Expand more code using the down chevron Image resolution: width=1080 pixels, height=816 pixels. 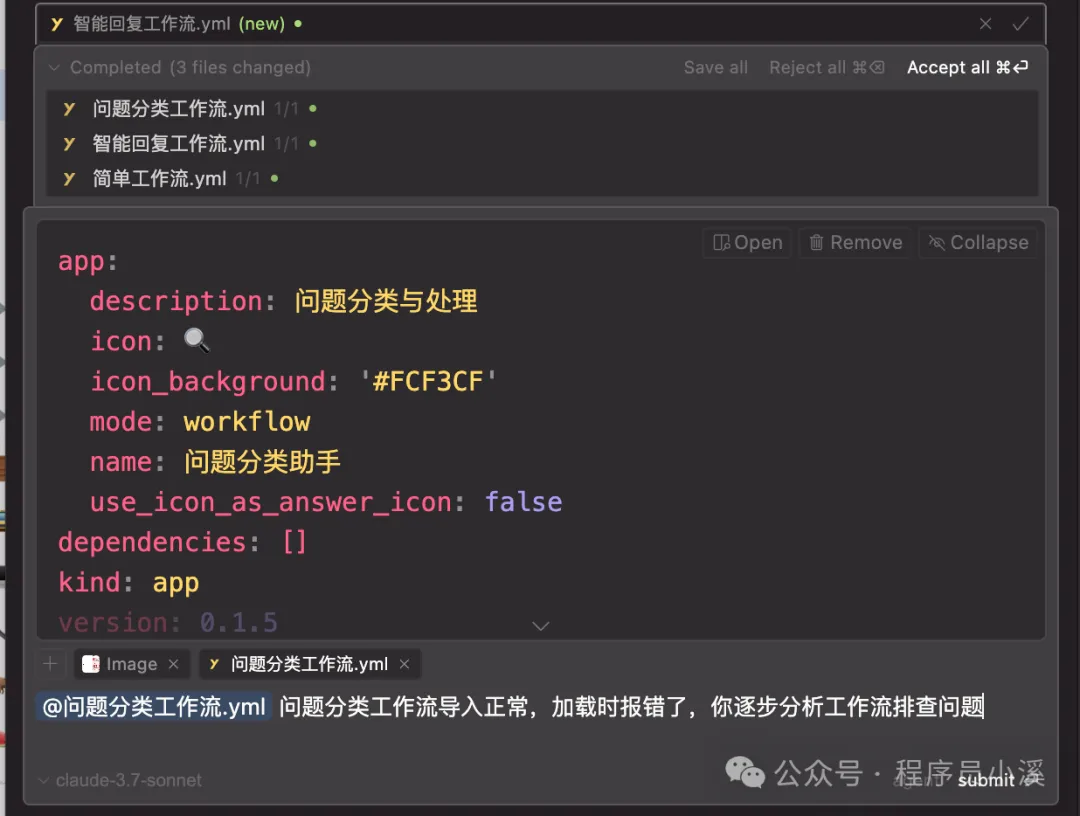pos(541,626)
